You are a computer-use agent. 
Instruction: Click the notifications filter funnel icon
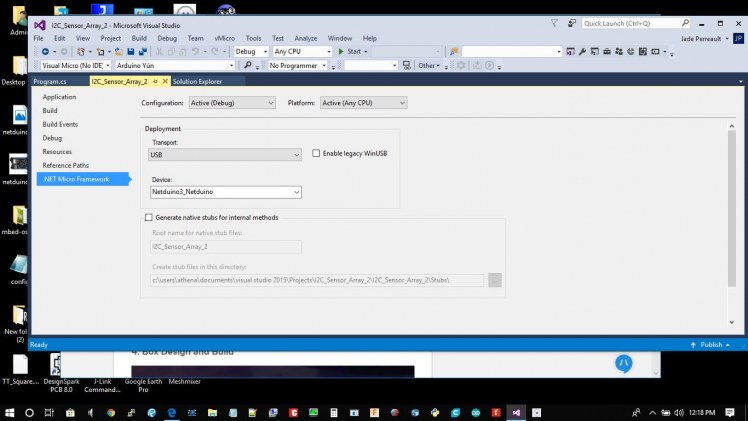coord(554,23)
